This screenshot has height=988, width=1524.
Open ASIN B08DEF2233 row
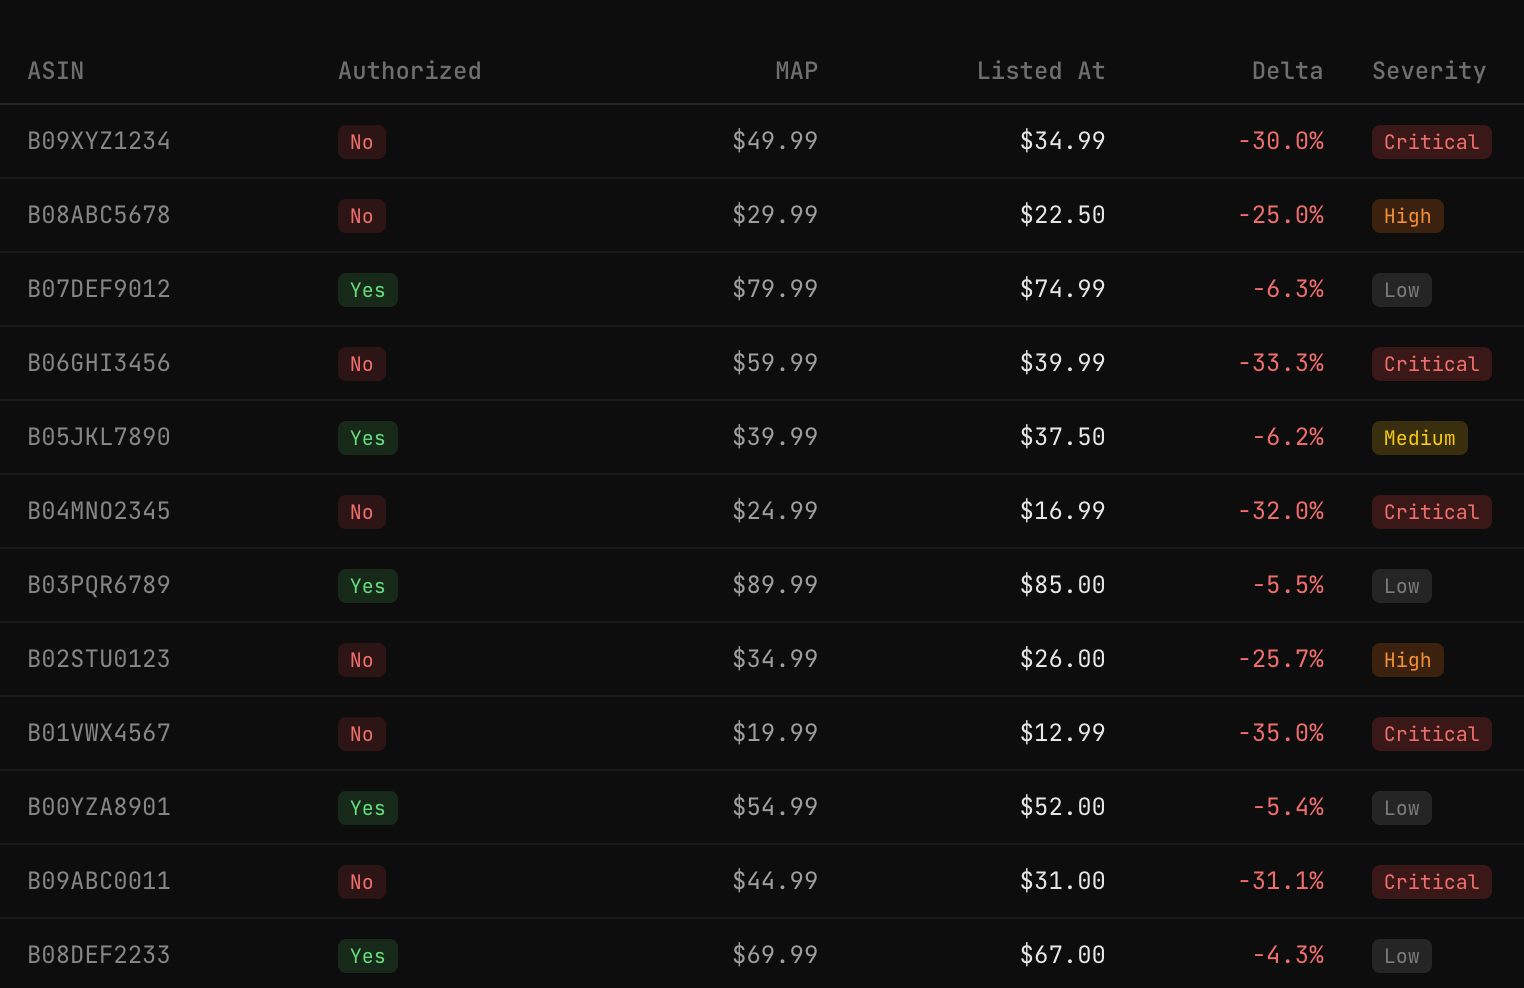(x=762, y=954)
